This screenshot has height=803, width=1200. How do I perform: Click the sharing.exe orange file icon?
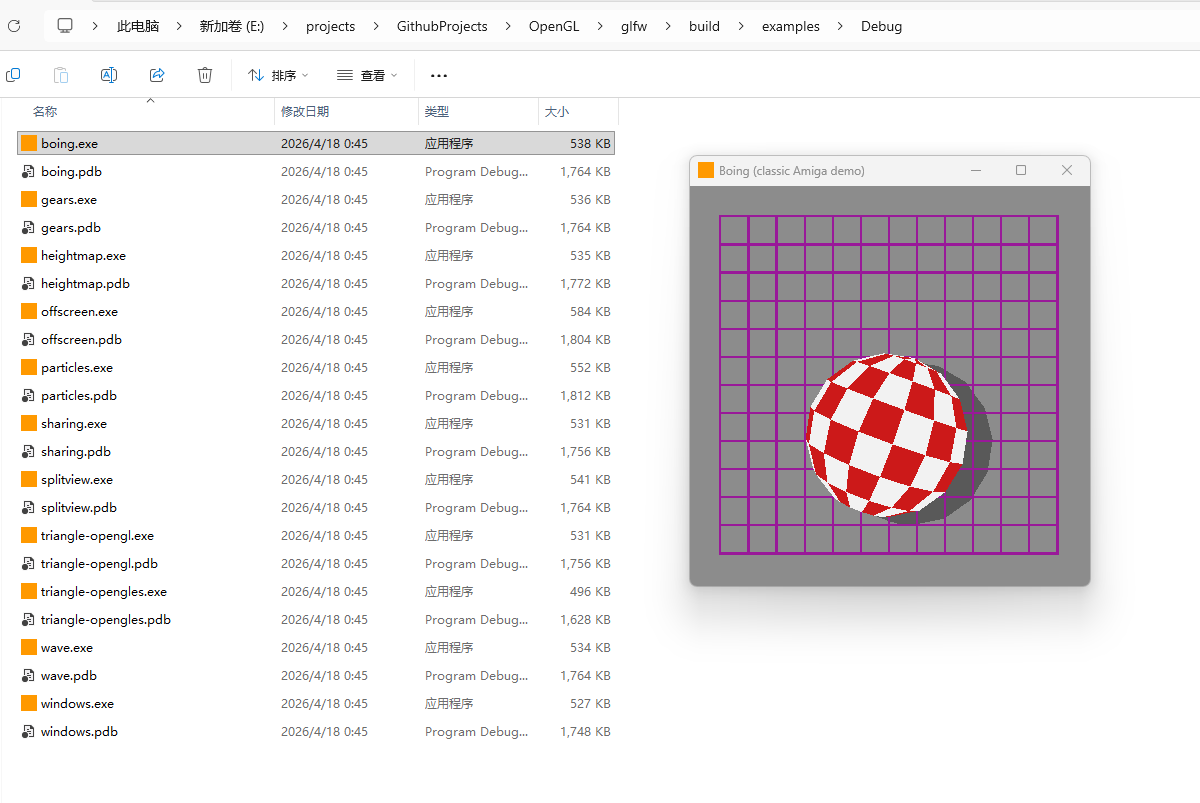(29, 423)
